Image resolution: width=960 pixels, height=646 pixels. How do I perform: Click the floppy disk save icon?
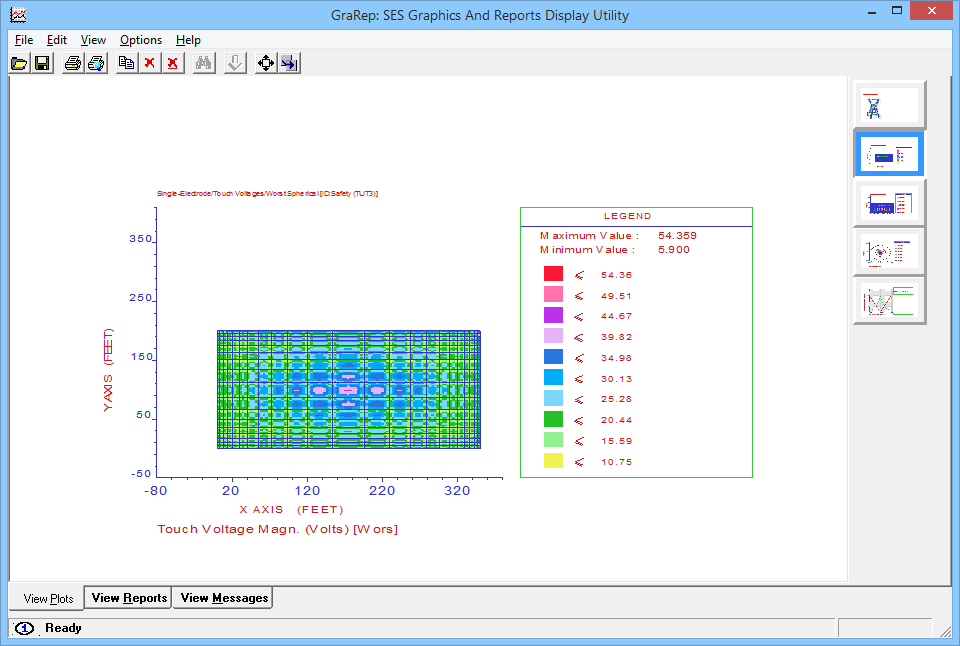[x=42, y=63]
